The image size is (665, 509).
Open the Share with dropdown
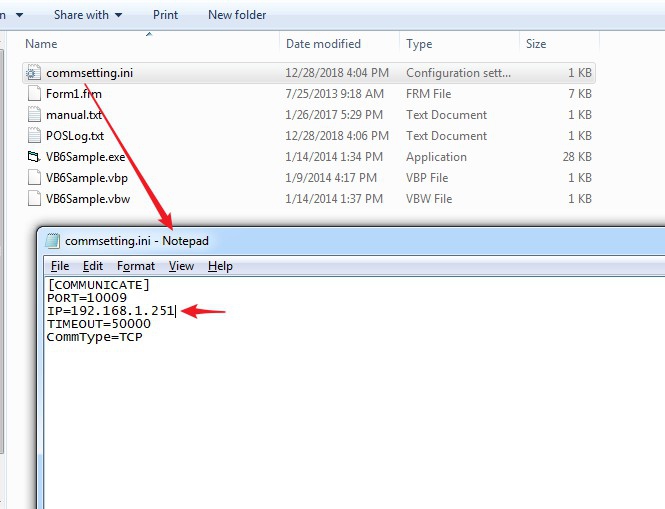click(x=88, y=15)
